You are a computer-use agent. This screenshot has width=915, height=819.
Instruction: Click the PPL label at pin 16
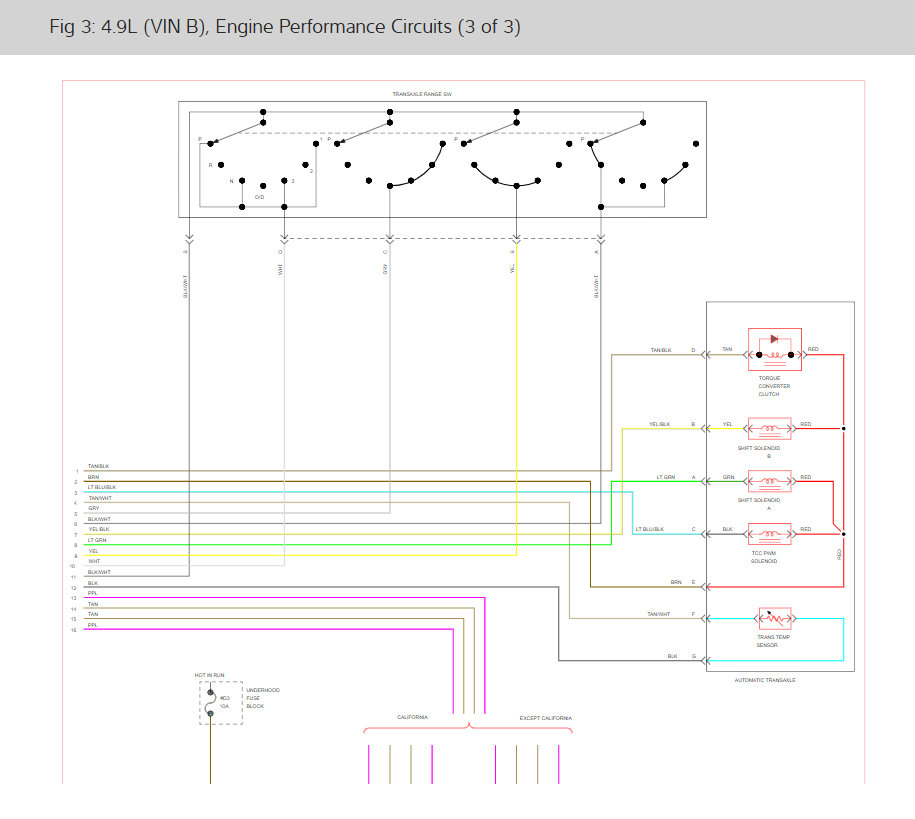click(93, 625)
